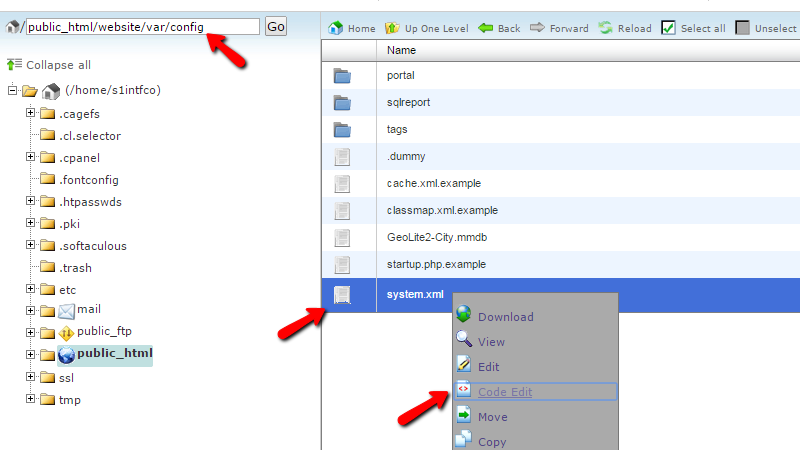Viewport: 800px width, 450px height.
Task: Click the Download globe icon in context menu
Action: [464, 314]
